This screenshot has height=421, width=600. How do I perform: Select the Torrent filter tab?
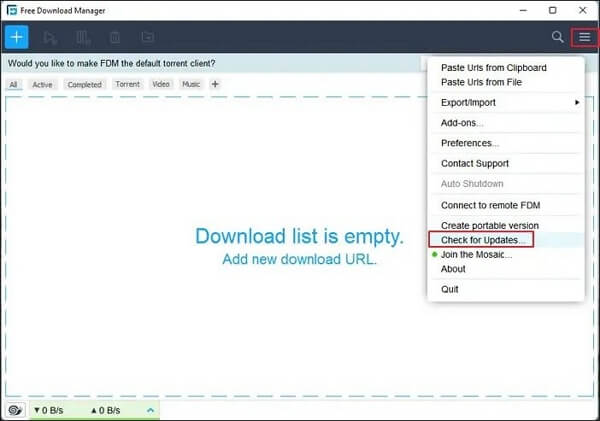coord(128,84)
